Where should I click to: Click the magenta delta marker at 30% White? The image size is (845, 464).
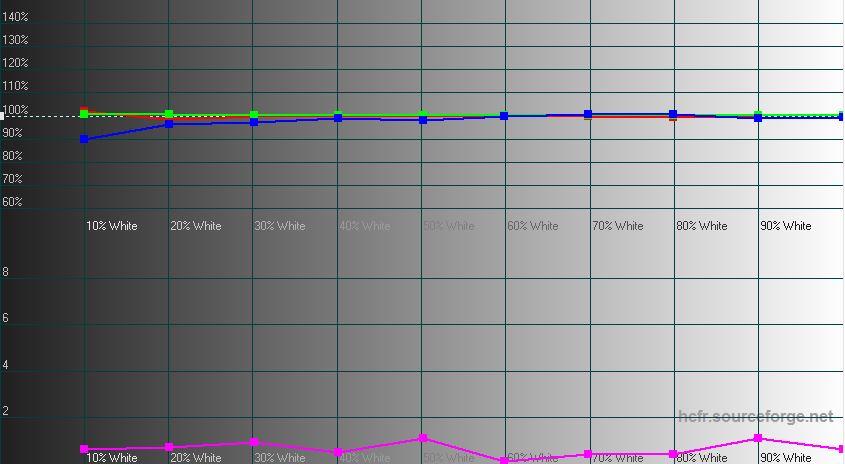[x=254, y=441]
